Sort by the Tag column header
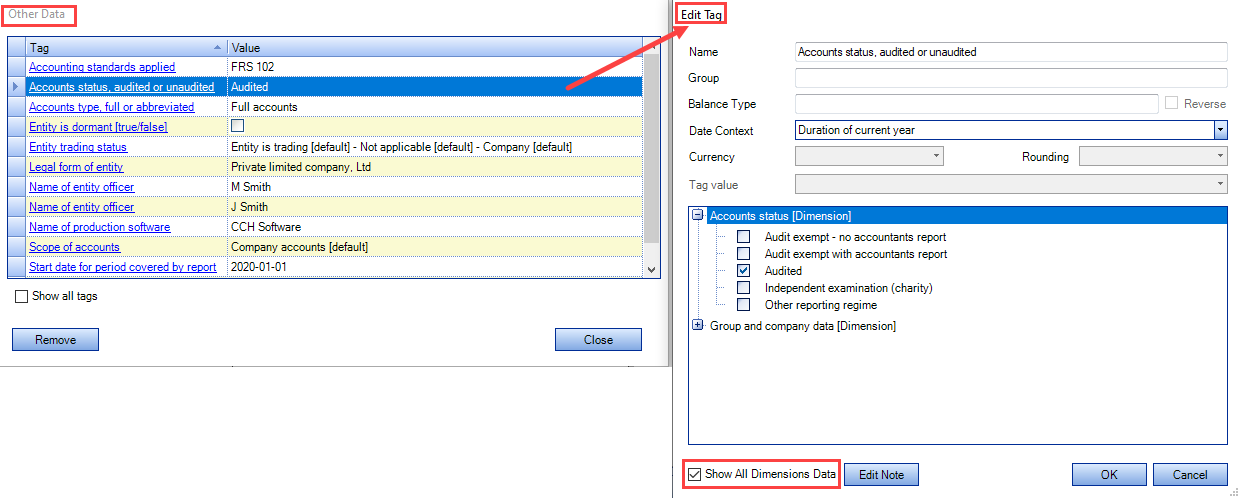1239x498 pixels. coord(127,47)
